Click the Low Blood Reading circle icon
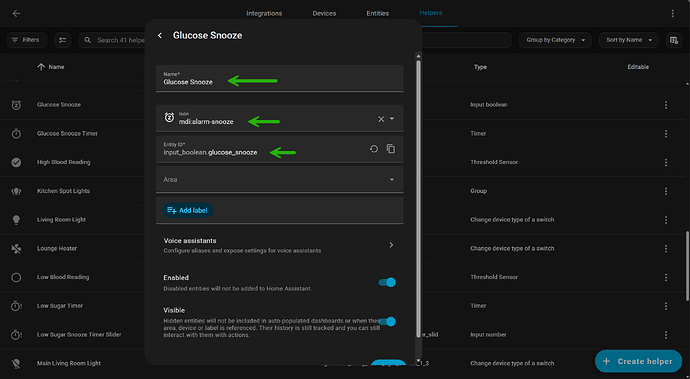 pos(16,277)
